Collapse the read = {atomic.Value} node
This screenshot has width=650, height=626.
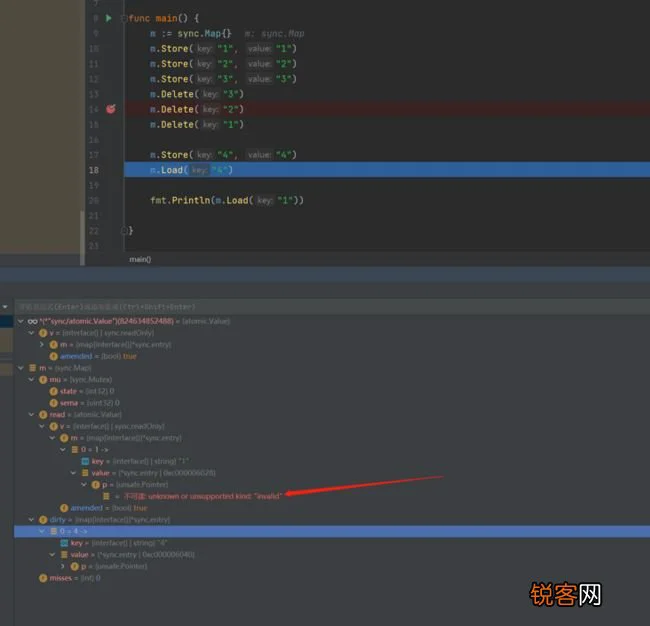(x=31, y=414)
